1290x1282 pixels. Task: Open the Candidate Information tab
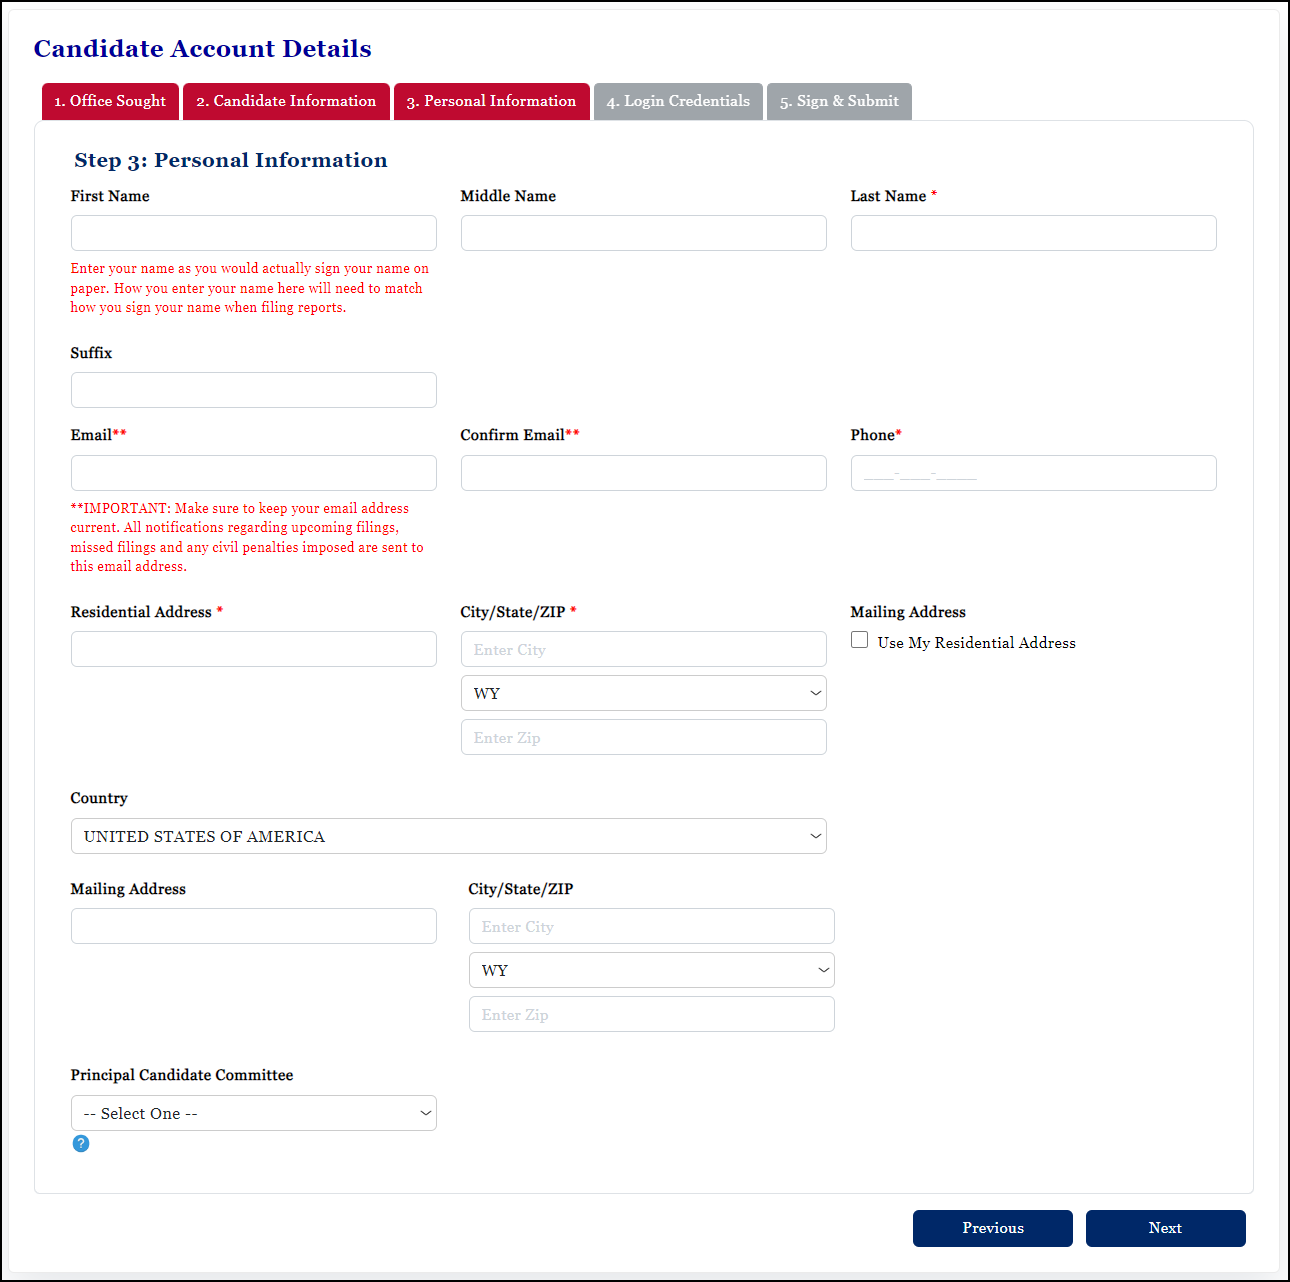[x=286, y=101]
